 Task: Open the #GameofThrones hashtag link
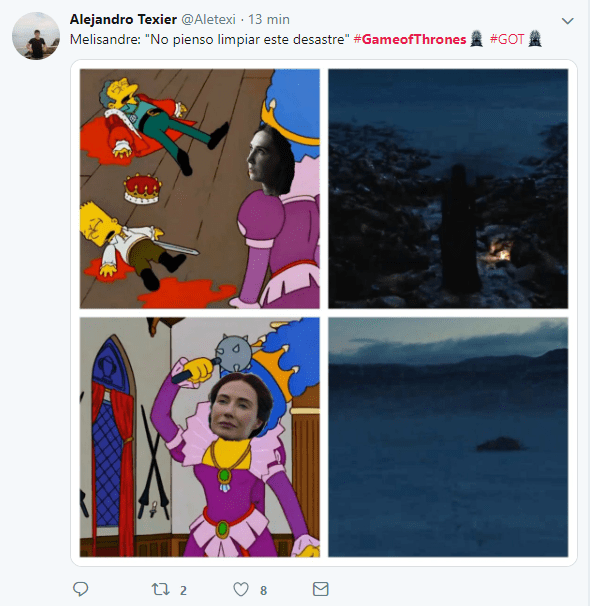coord(410,39)
